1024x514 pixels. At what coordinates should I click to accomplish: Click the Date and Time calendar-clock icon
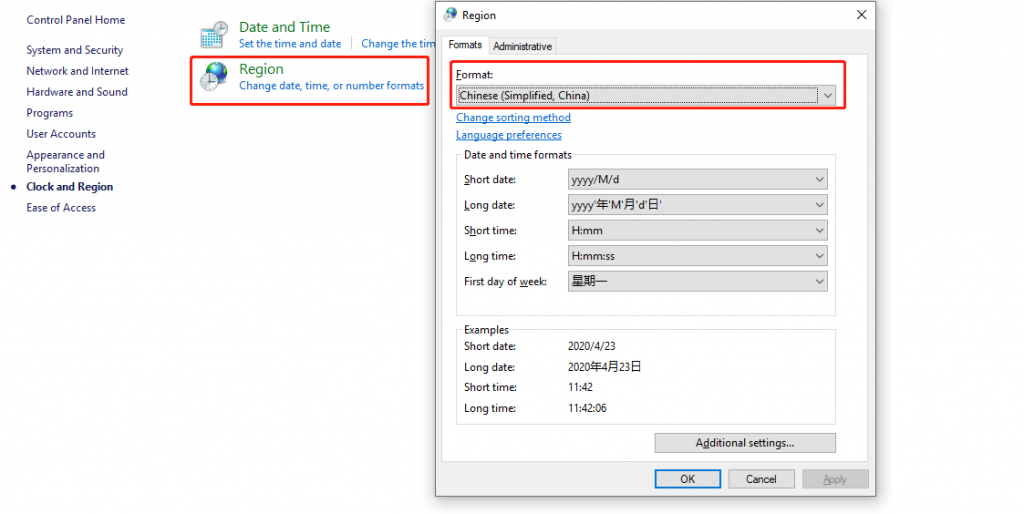[214, 35]
